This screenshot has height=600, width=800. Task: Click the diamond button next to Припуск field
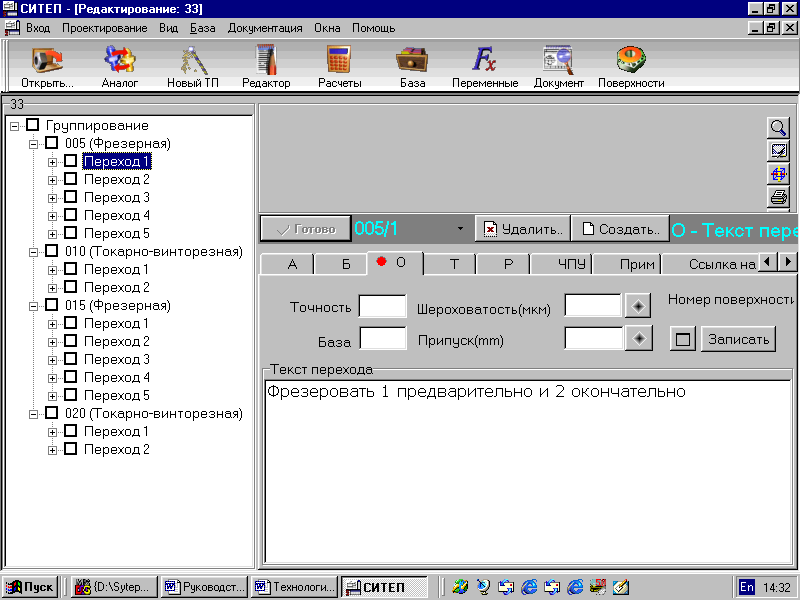pos(639,338)
